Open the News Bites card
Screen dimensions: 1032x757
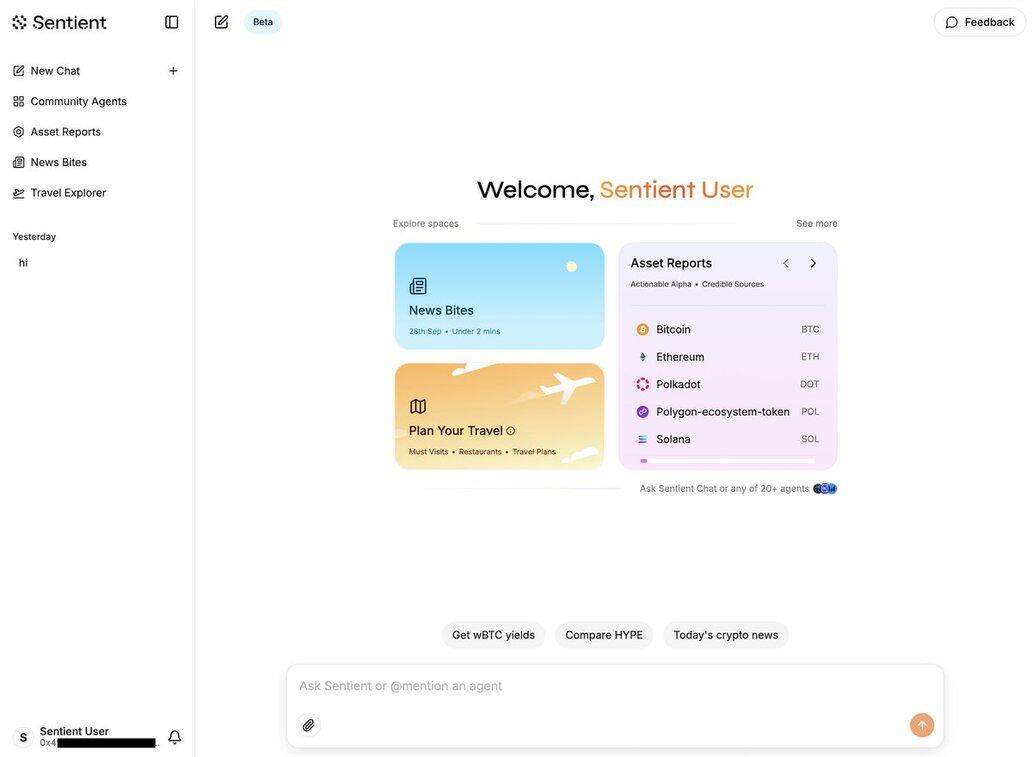500,296
